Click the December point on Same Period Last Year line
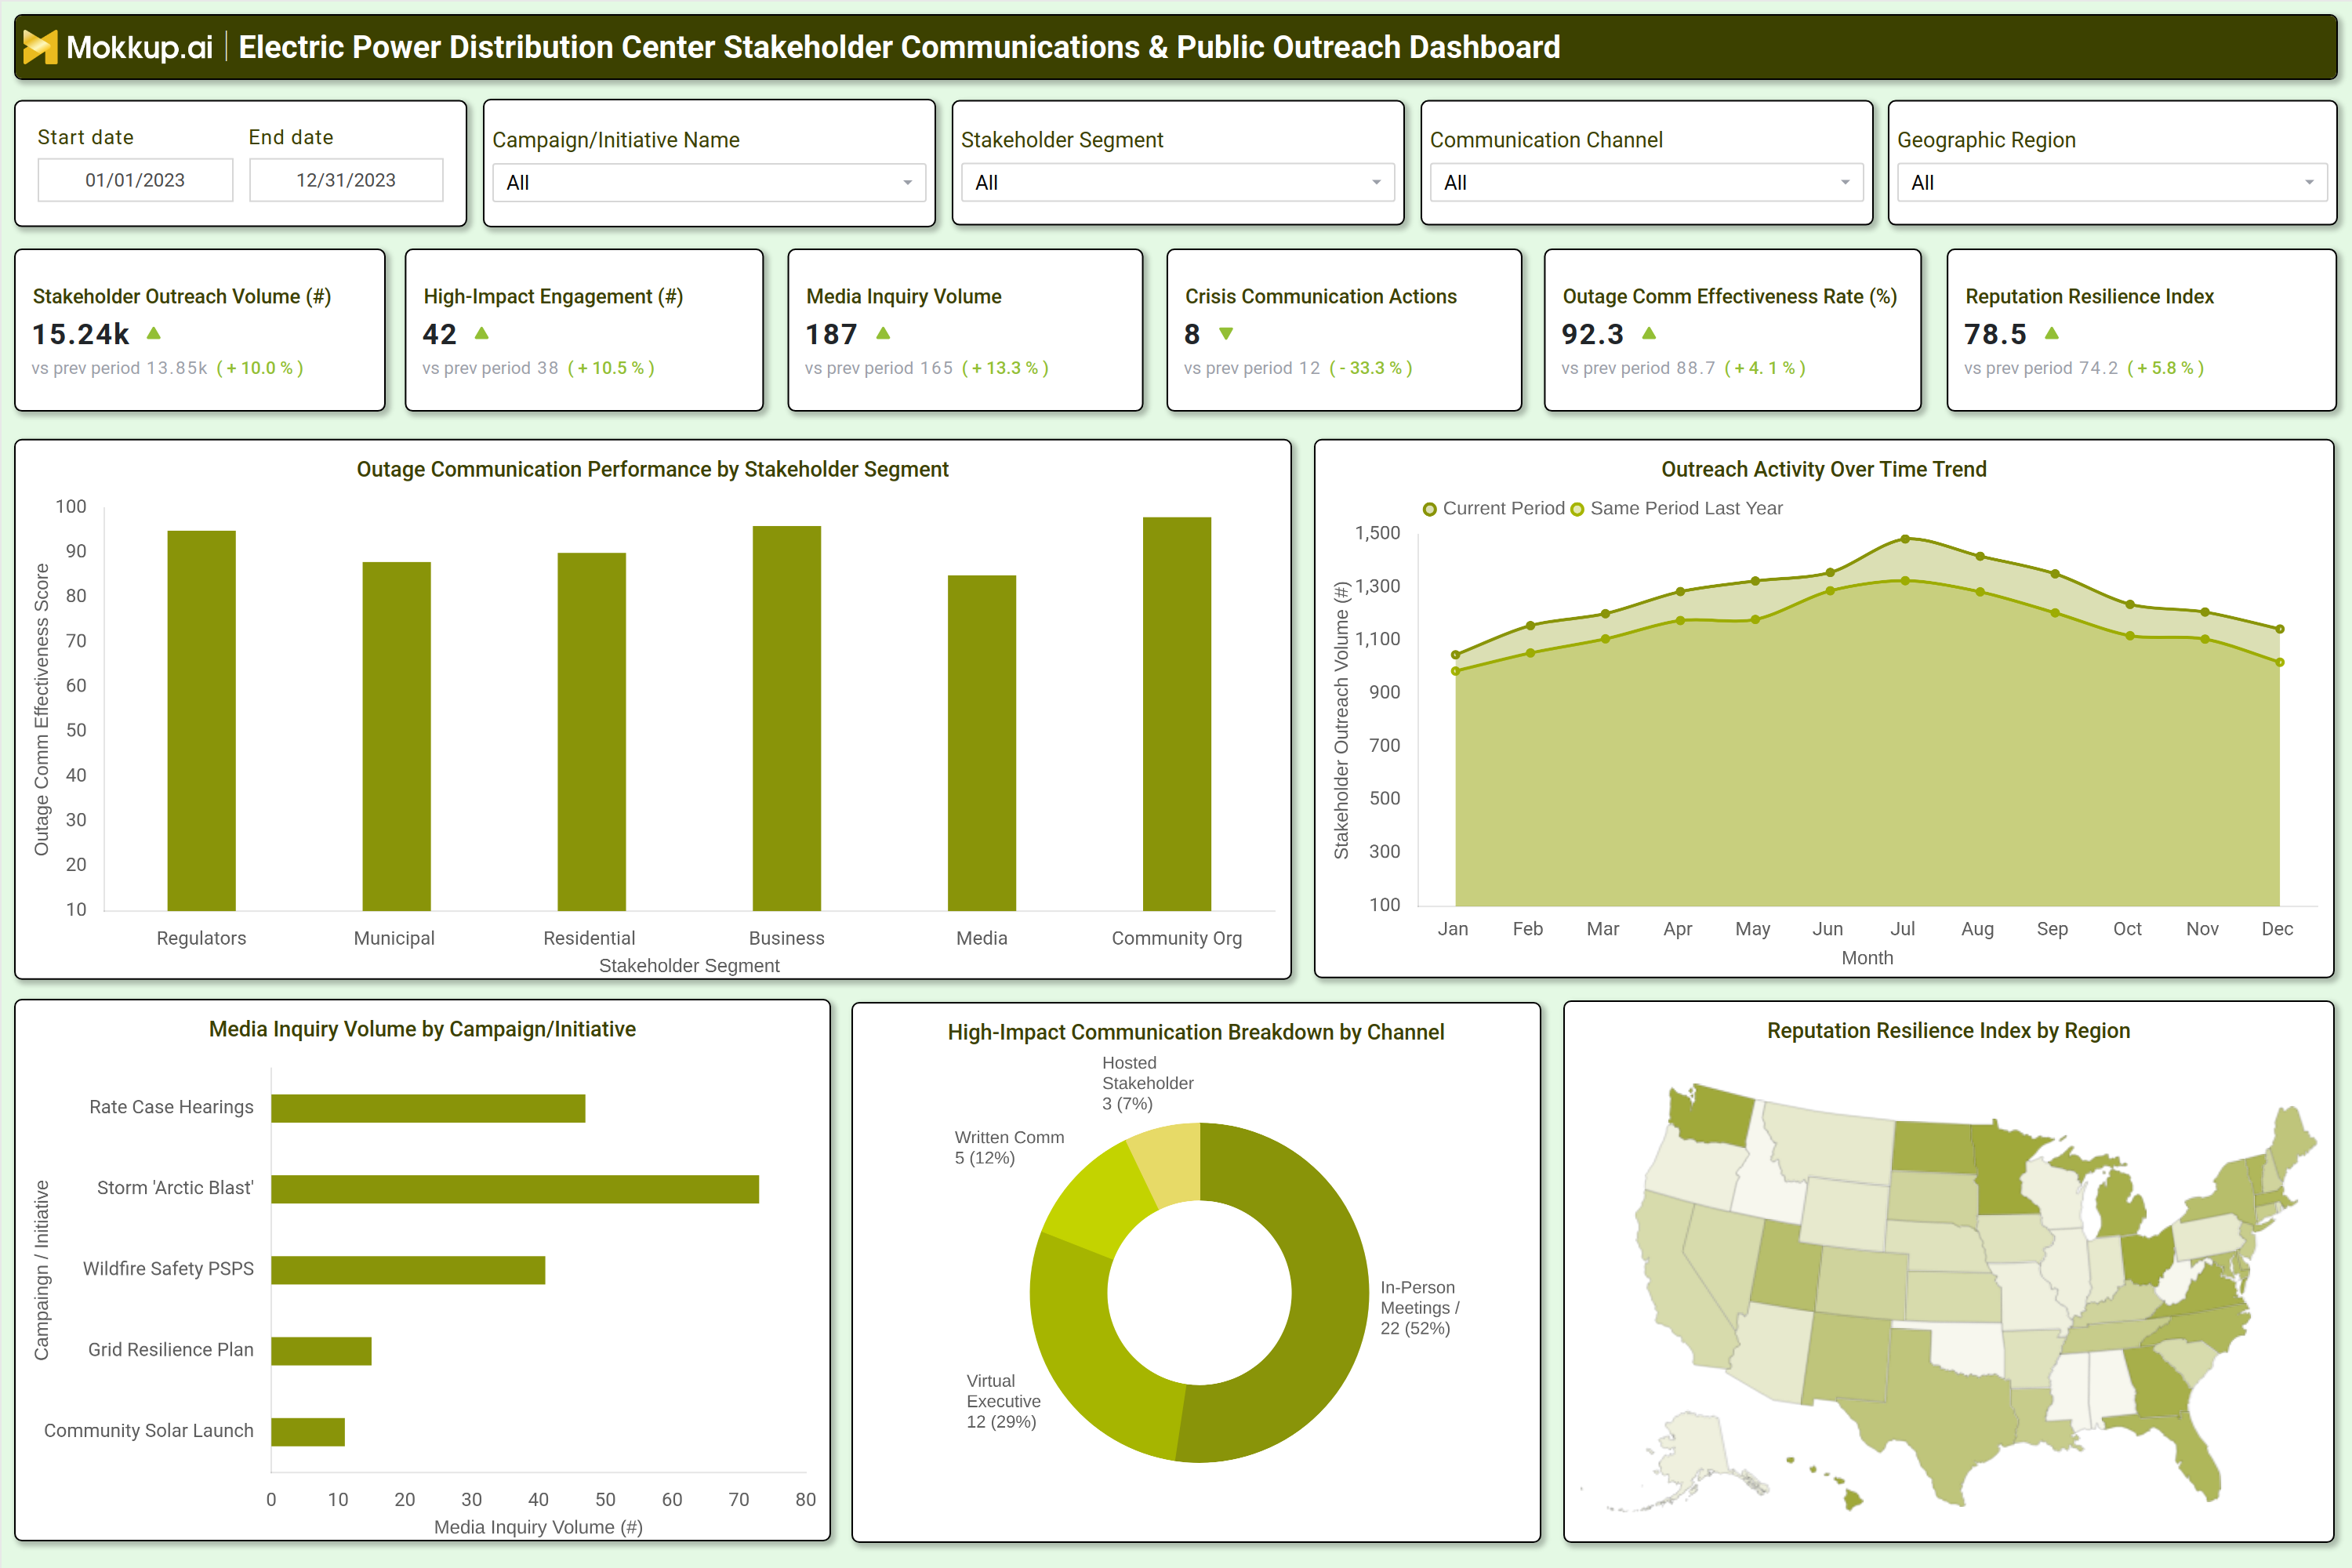The width and height of the screenshot is (2352, 1568). click(x=2280, y=662)
